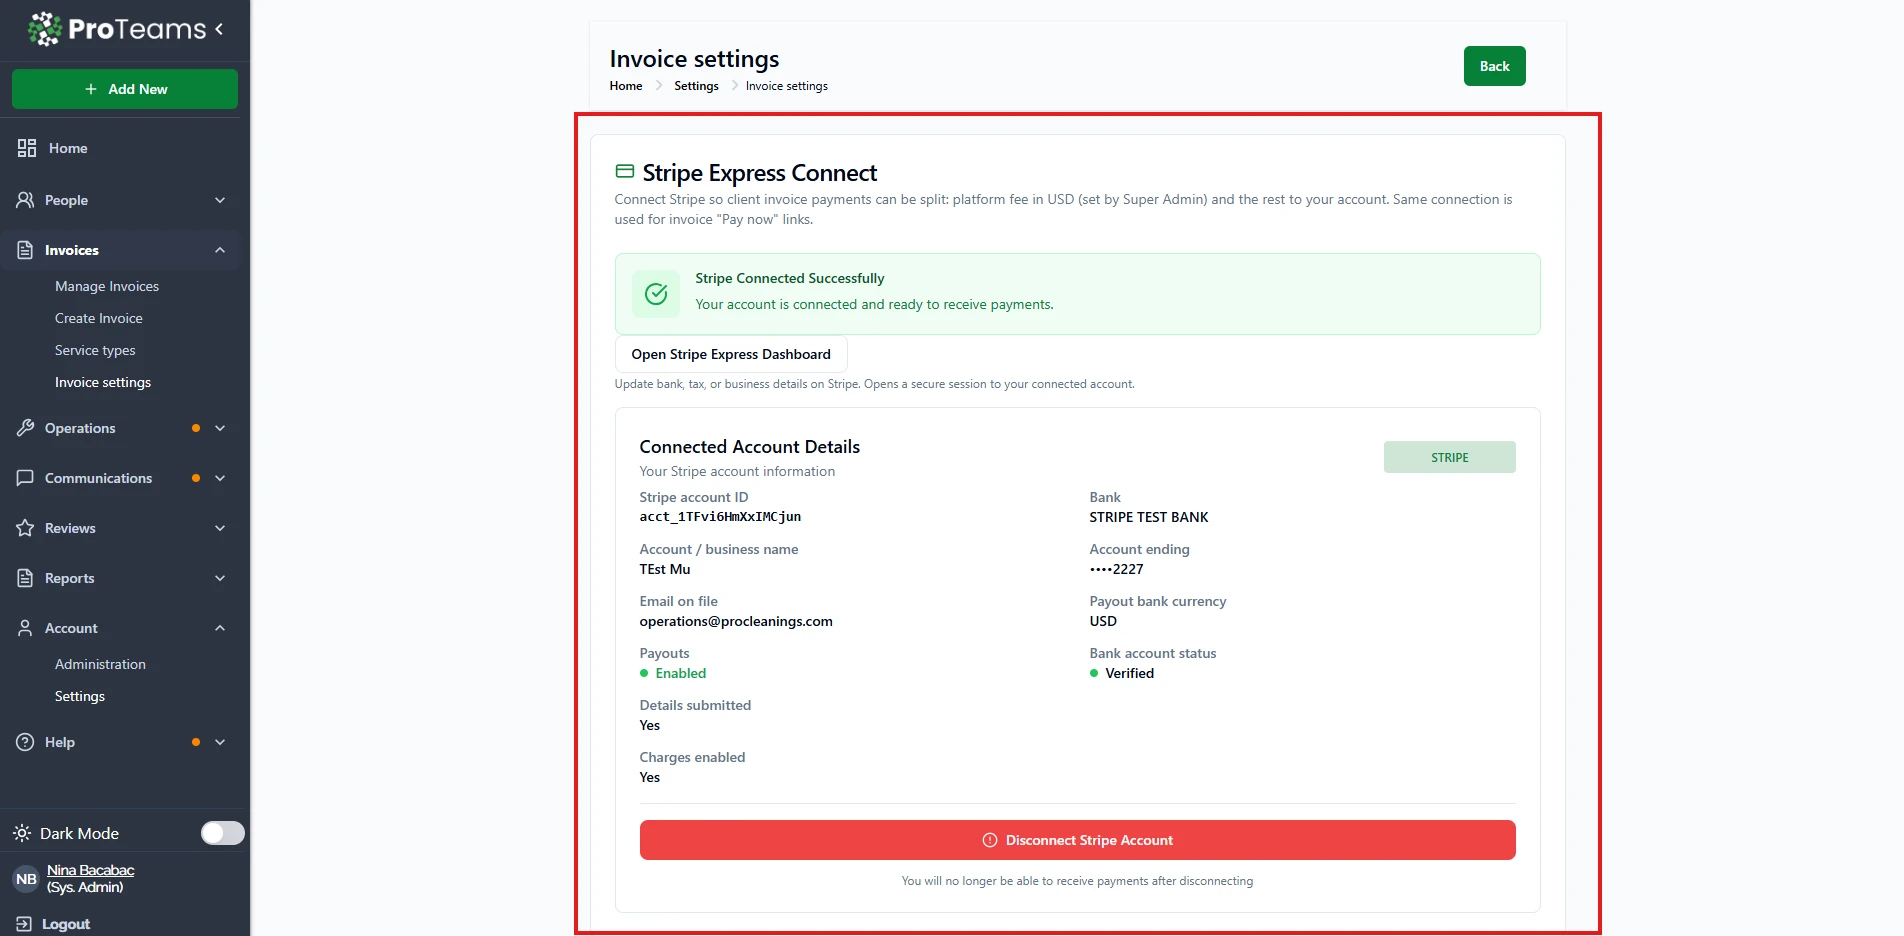Click the NB user avatar

[26, 879]
